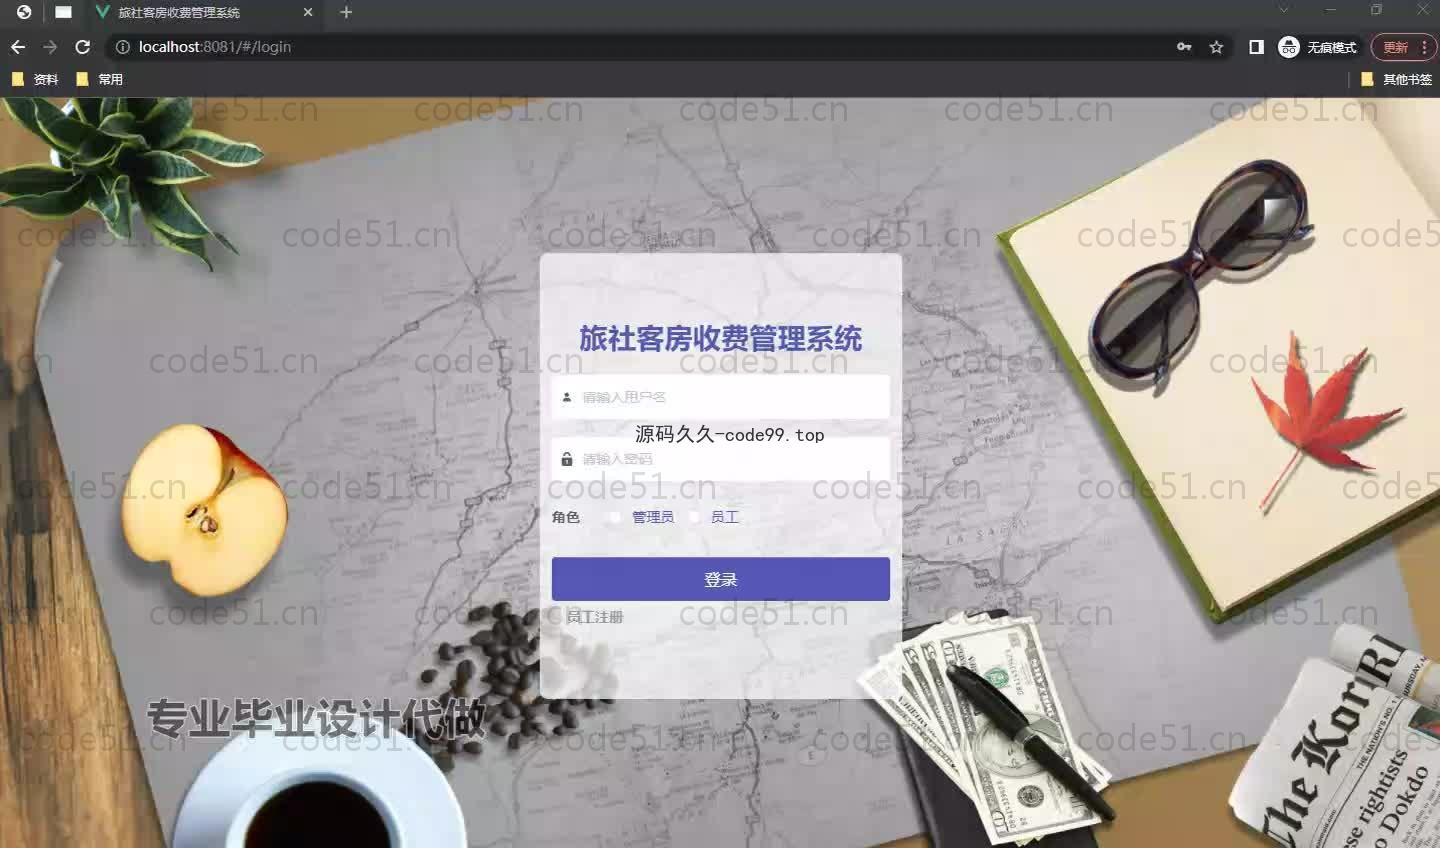This screenshot has height=848, width=1440.
Task: Click the browser forward arrow
Action: click(50, 47)
